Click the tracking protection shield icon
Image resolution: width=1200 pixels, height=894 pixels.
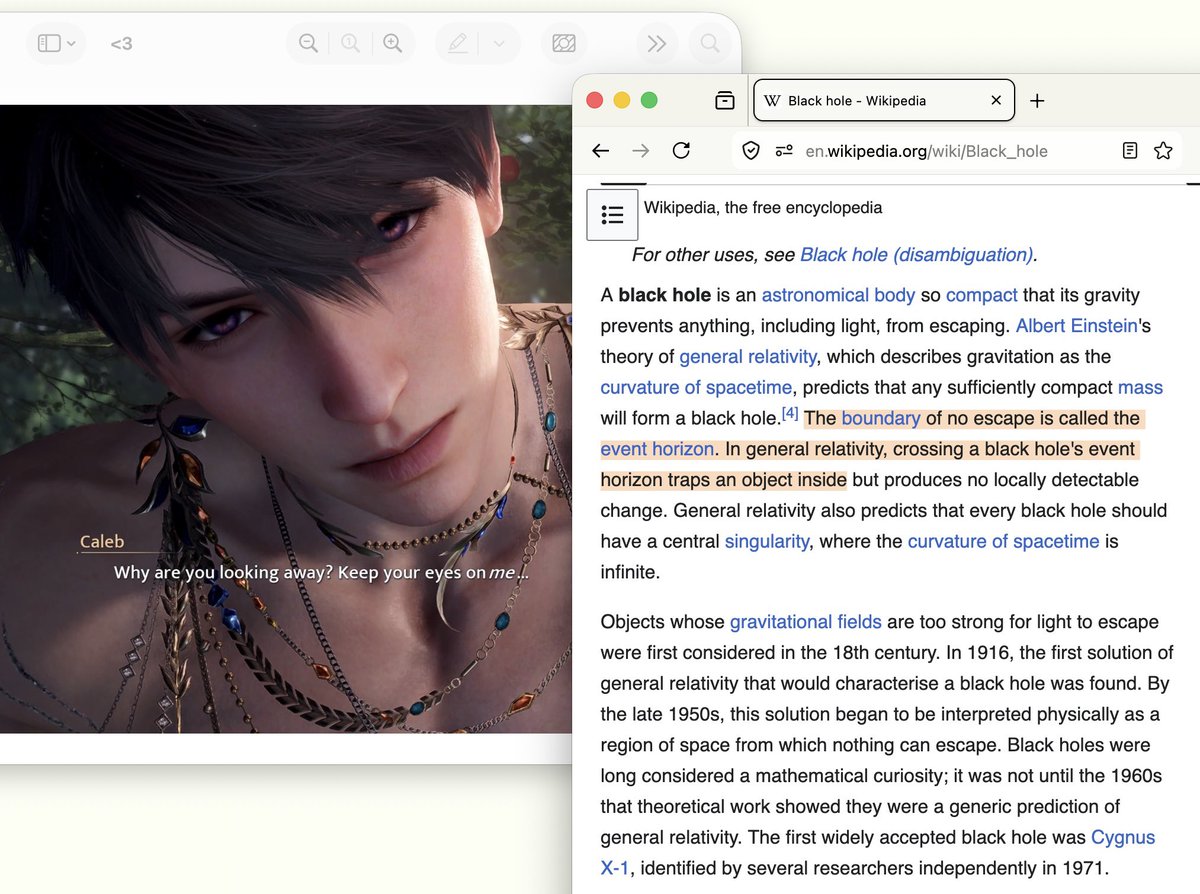751,151
